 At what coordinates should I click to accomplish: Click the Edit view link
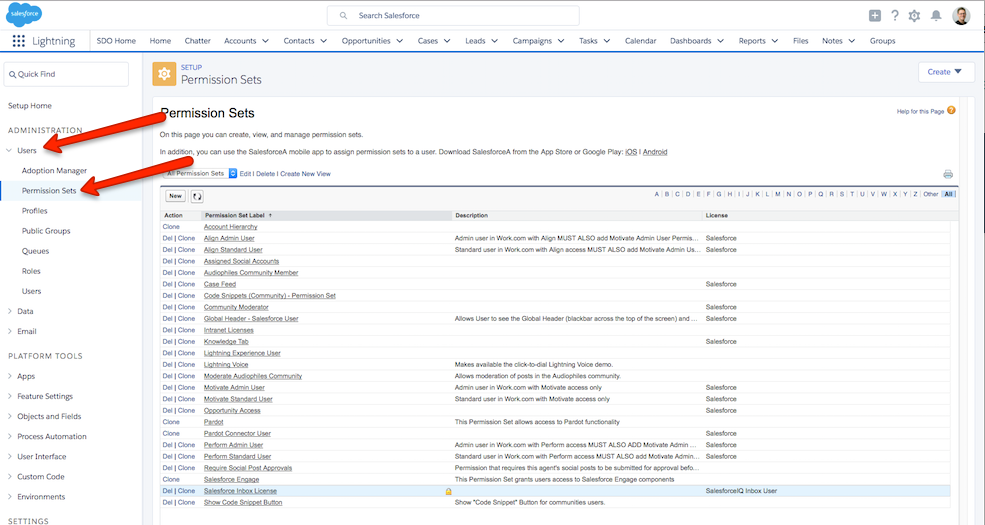pyautogui.click(x=246, y=174)
